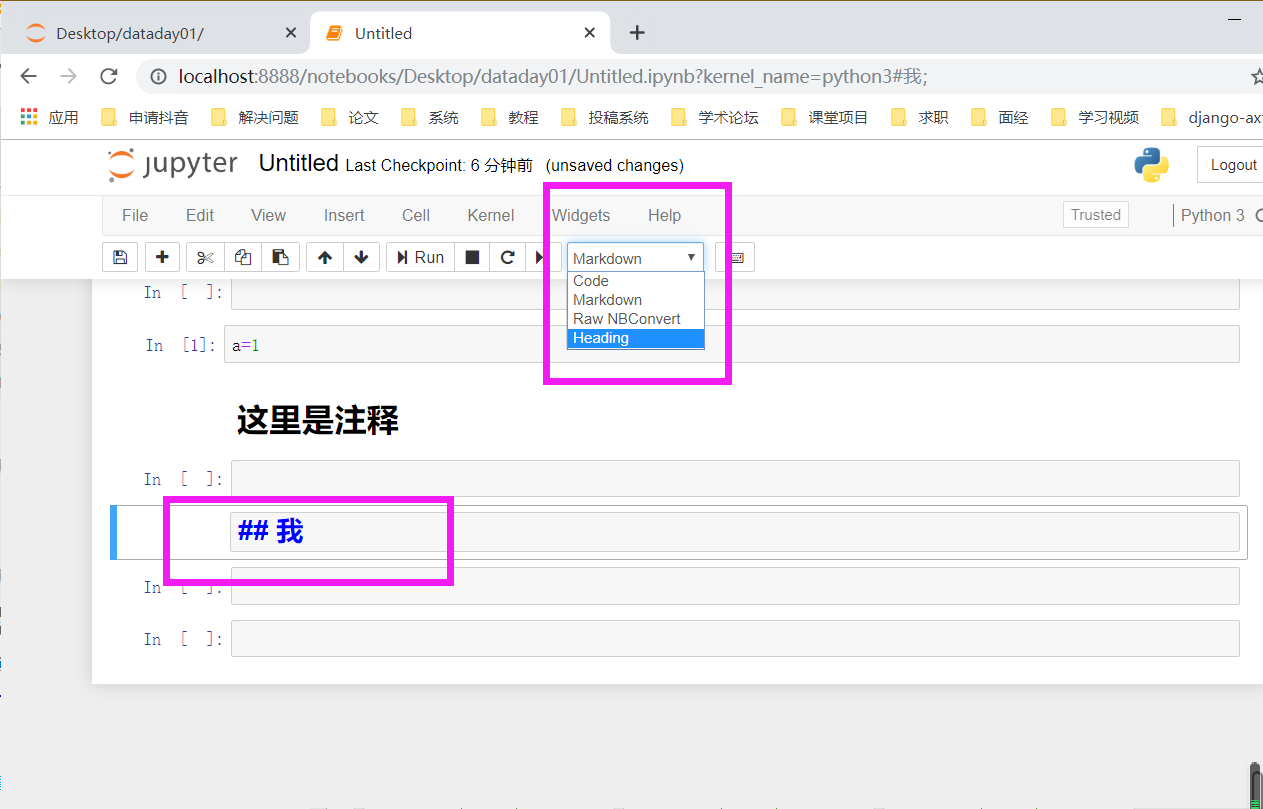The width and height of the screenshot is (1263, 809).
Task: Close the Untitled browser tab
Action: tap(590, 33)
